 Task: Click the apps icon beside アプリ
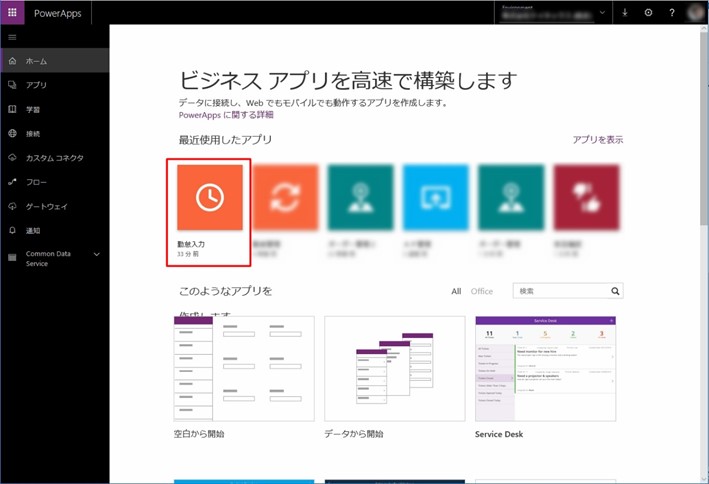coord(12,85)
